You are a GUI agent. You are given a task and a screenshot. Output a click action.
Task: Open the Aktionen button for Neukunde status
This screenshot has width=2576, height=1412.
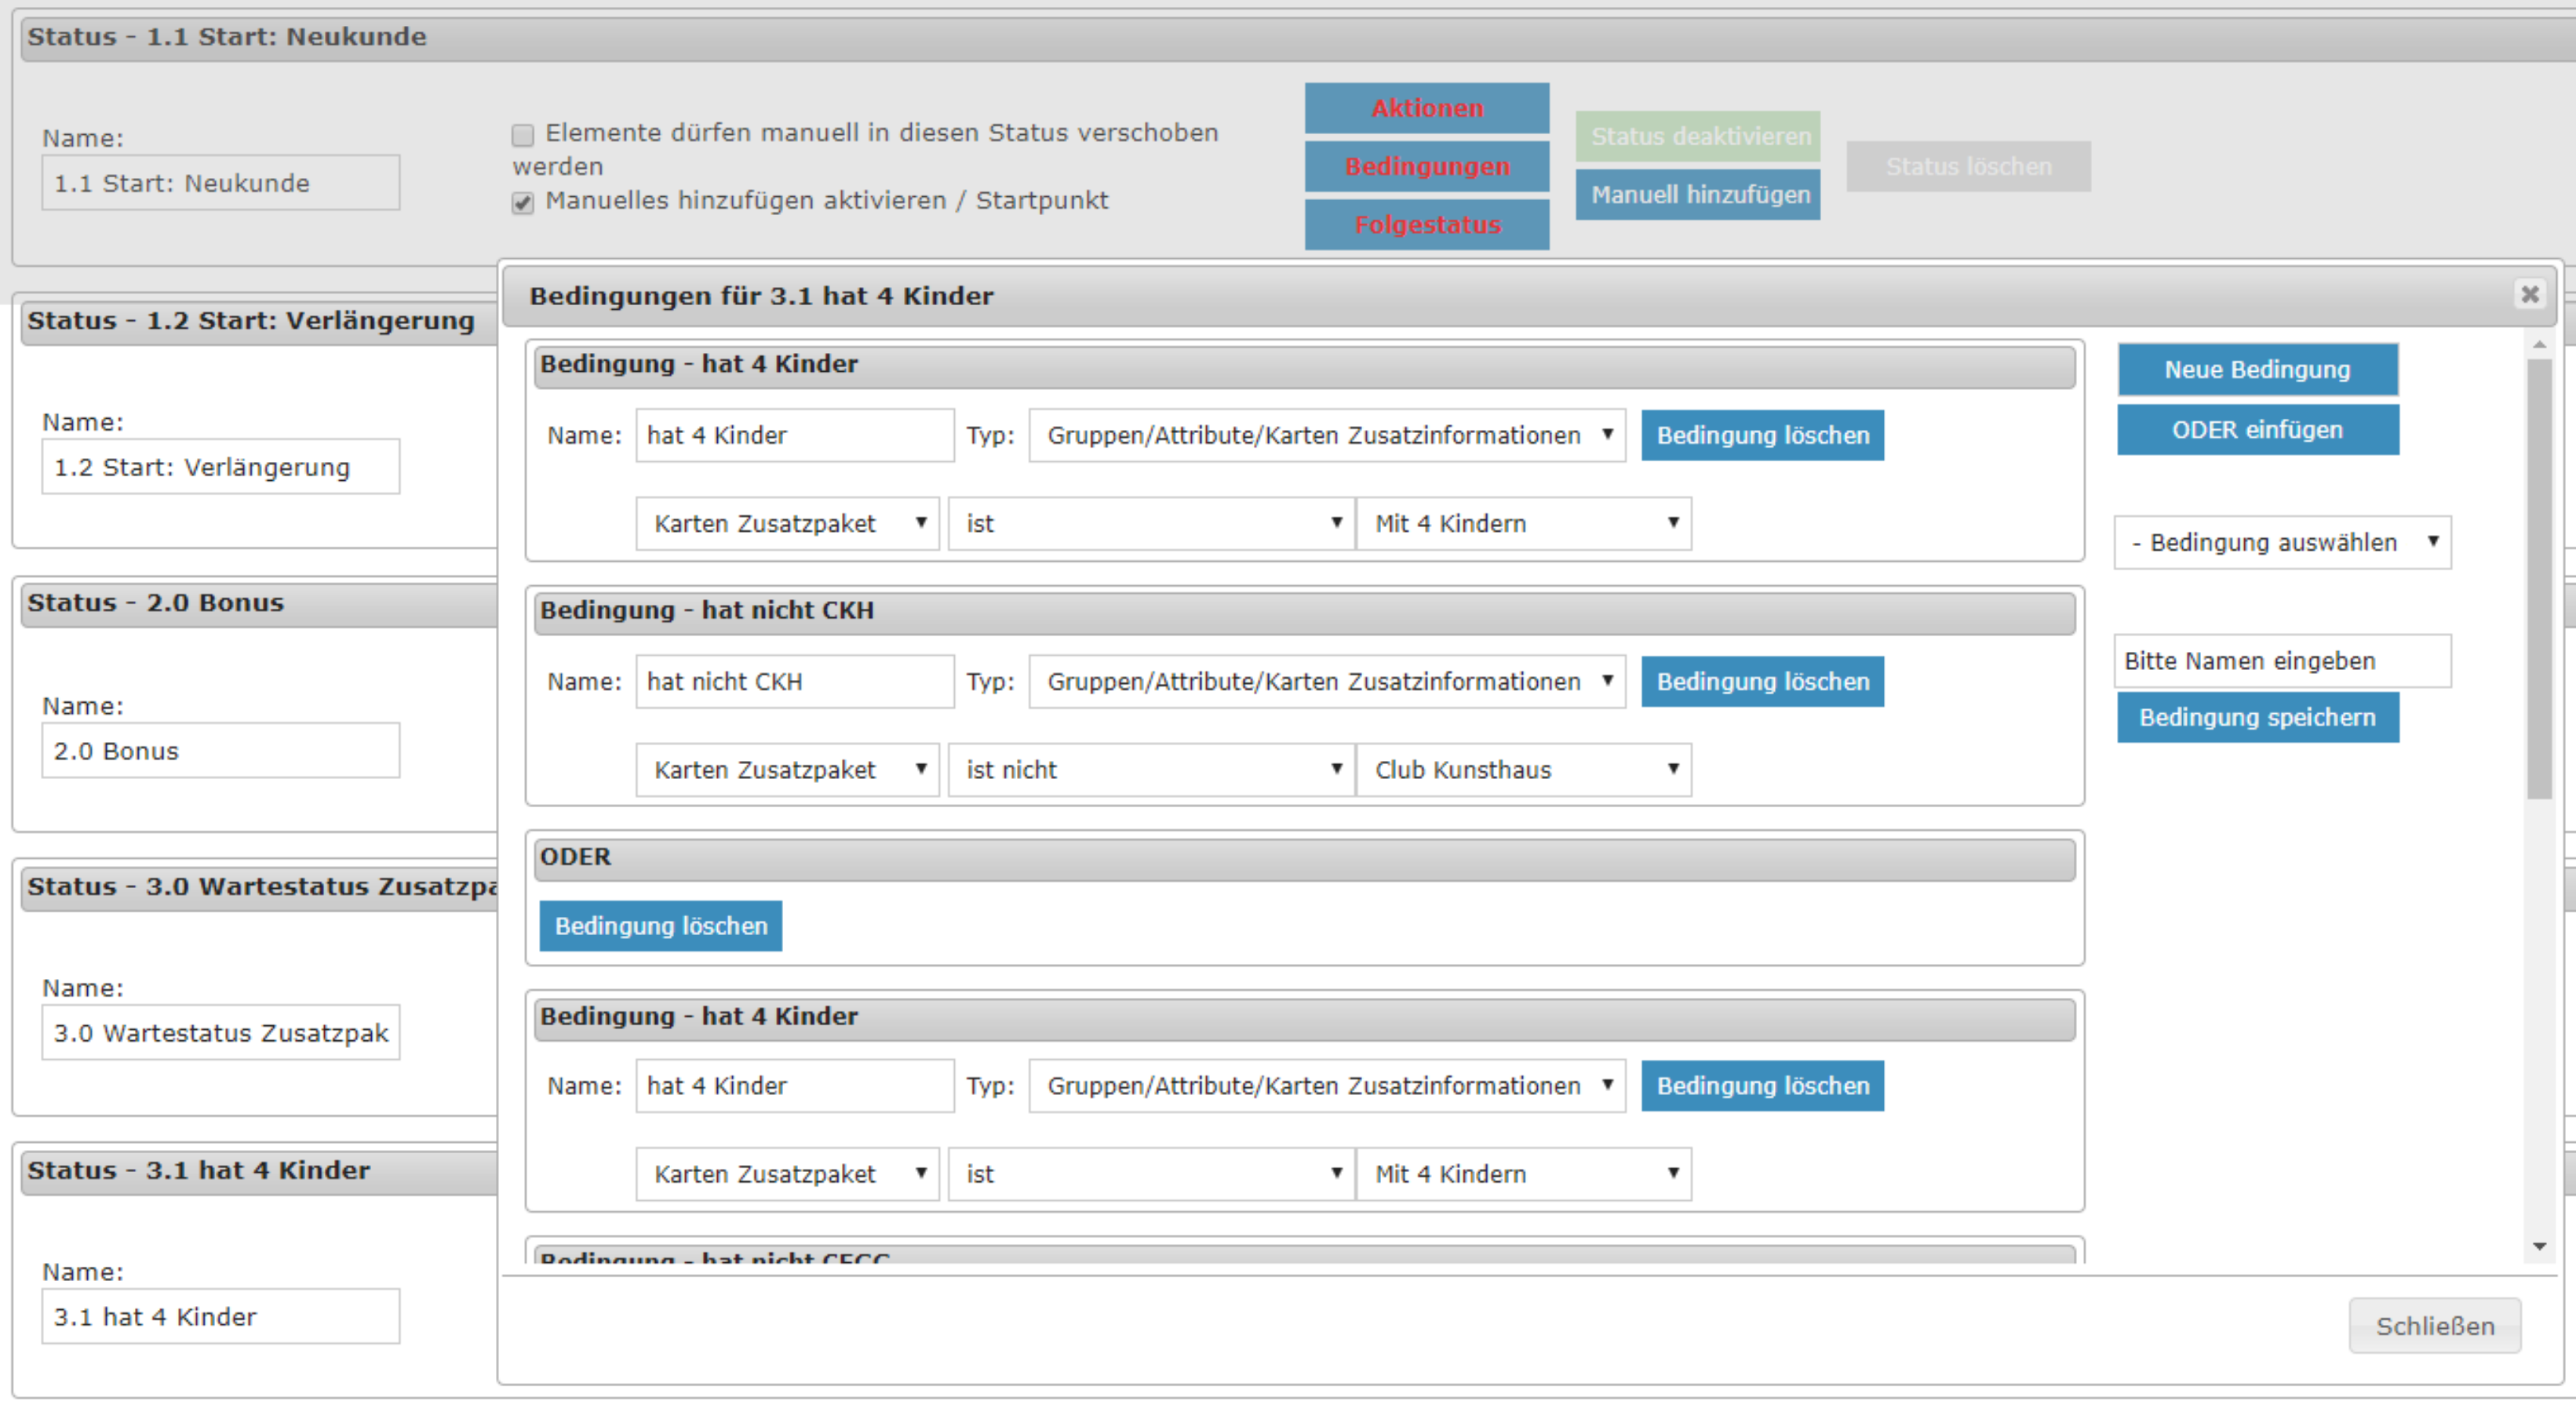(x=1427, y=108)
